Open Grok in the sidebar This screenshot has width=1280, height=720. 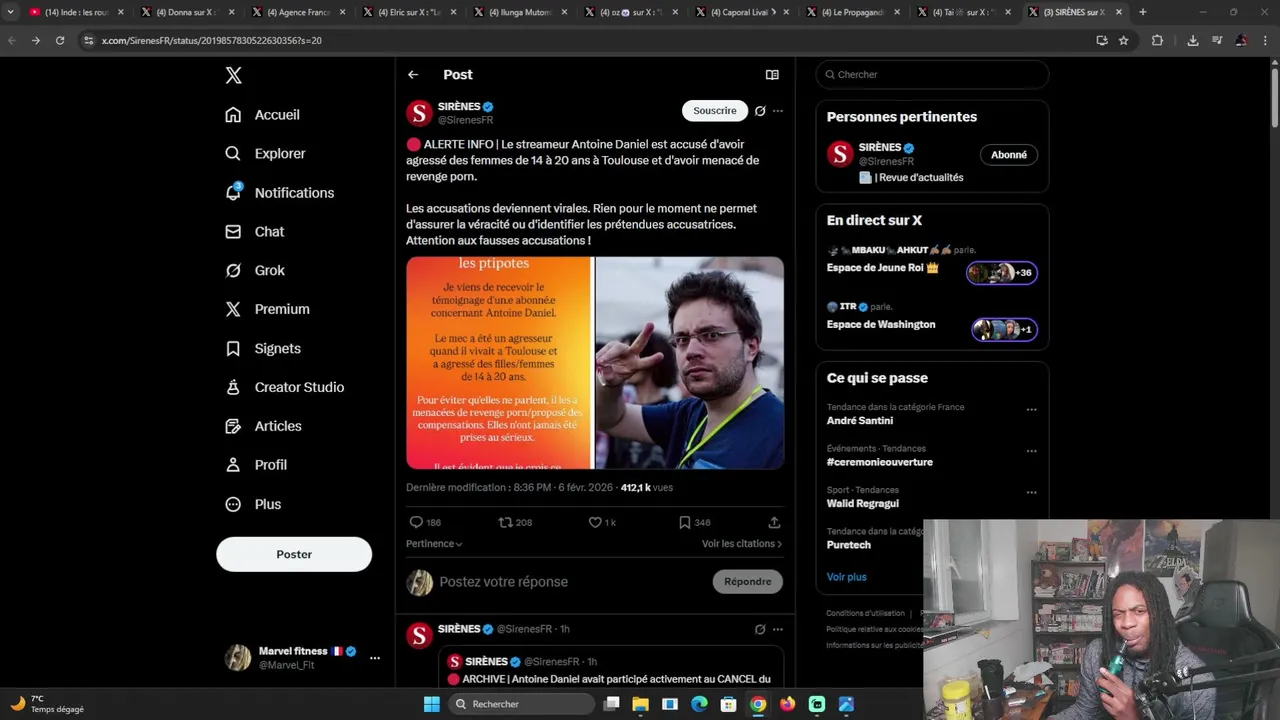255,271
